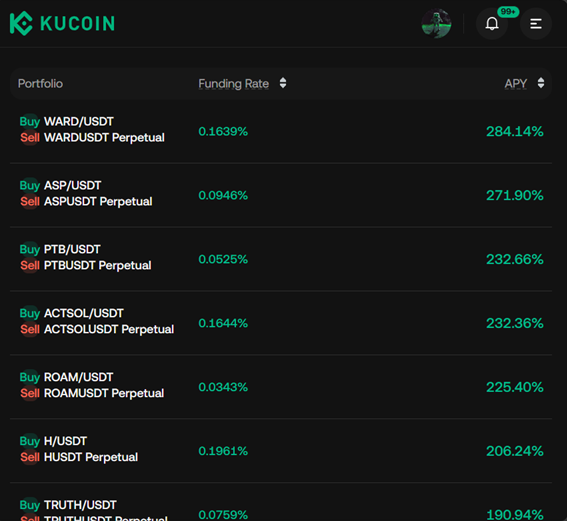Click funding rate 0.0946%
The image size is (567, 521).
(x=223, y=195)
